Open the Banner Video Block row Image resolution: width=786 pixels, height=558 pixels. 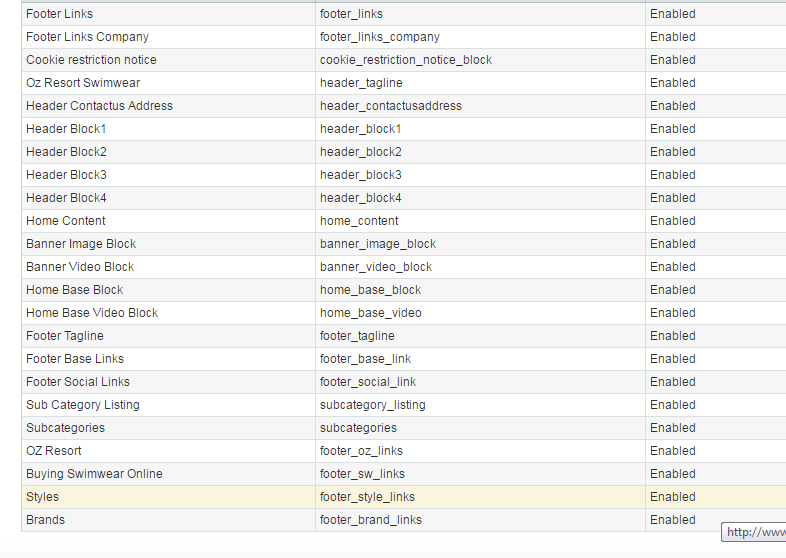(80, 267)
